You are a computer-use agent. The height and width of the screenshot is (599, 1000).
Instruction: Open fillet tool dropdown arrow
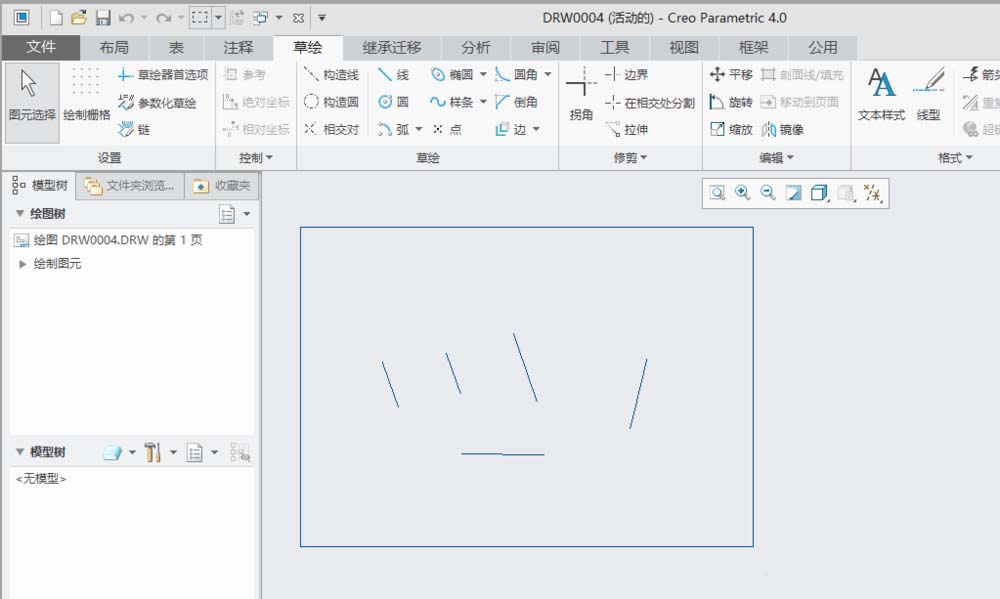548,75
